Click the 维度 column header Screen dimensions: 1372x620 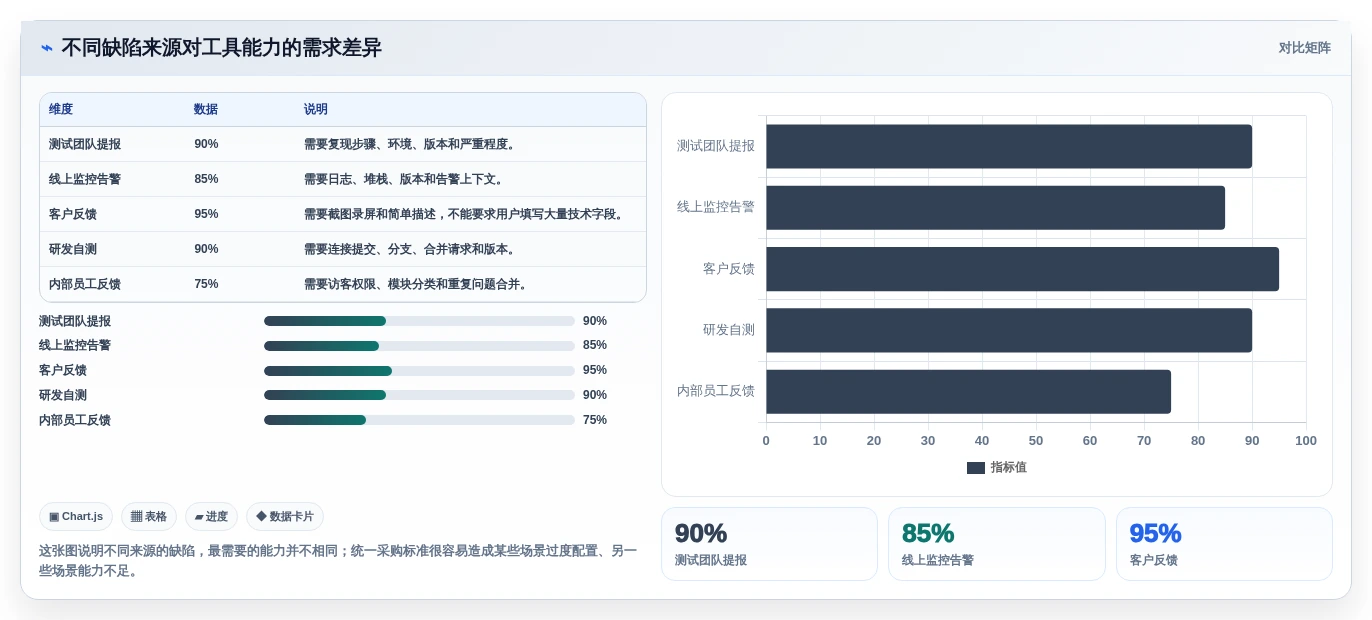pyautogui.click(x=61, y=109)
